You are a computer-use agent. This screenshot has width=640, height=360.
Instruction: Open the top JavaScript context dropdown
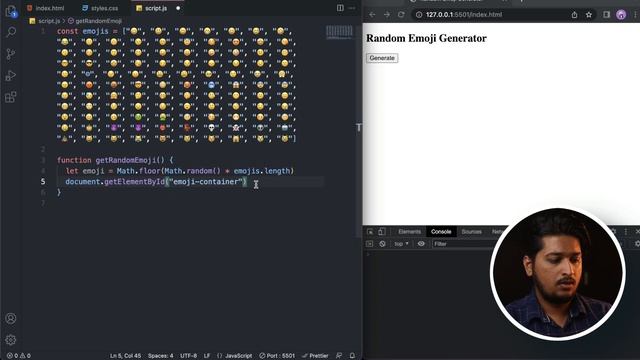(401, 244)
